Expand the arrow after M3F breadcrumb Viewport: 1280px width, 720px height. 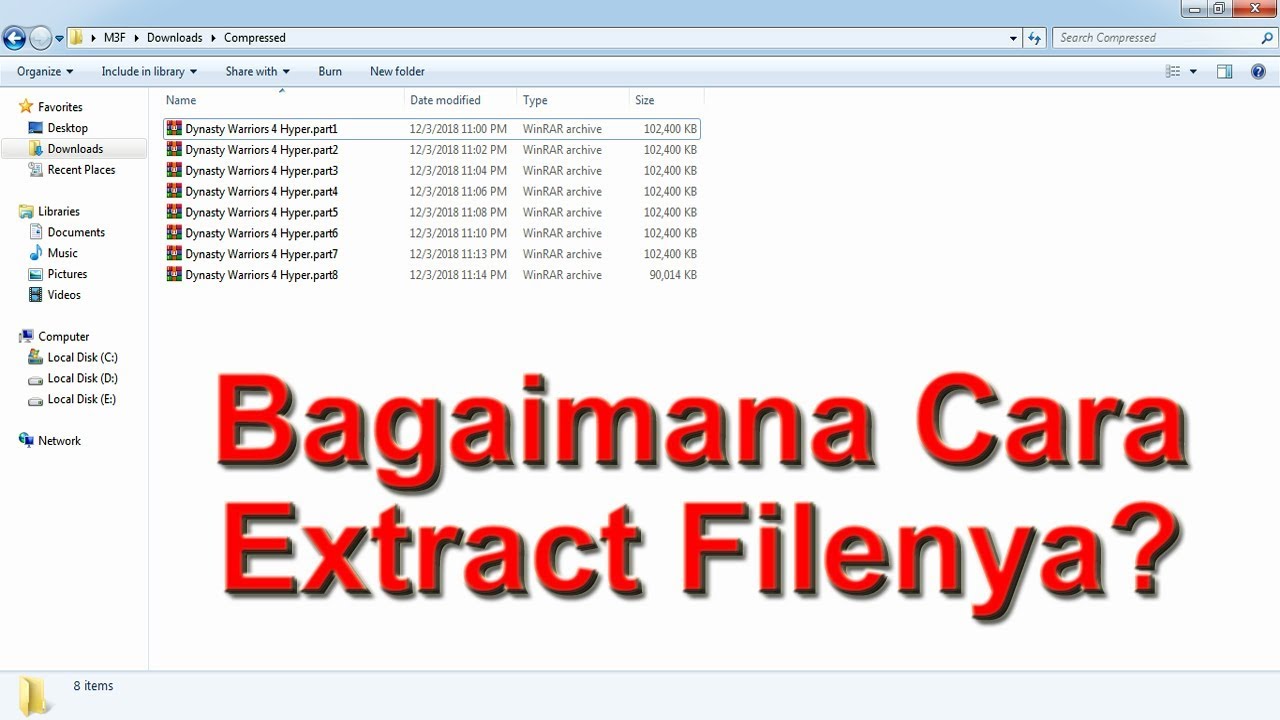pos(136,38)
